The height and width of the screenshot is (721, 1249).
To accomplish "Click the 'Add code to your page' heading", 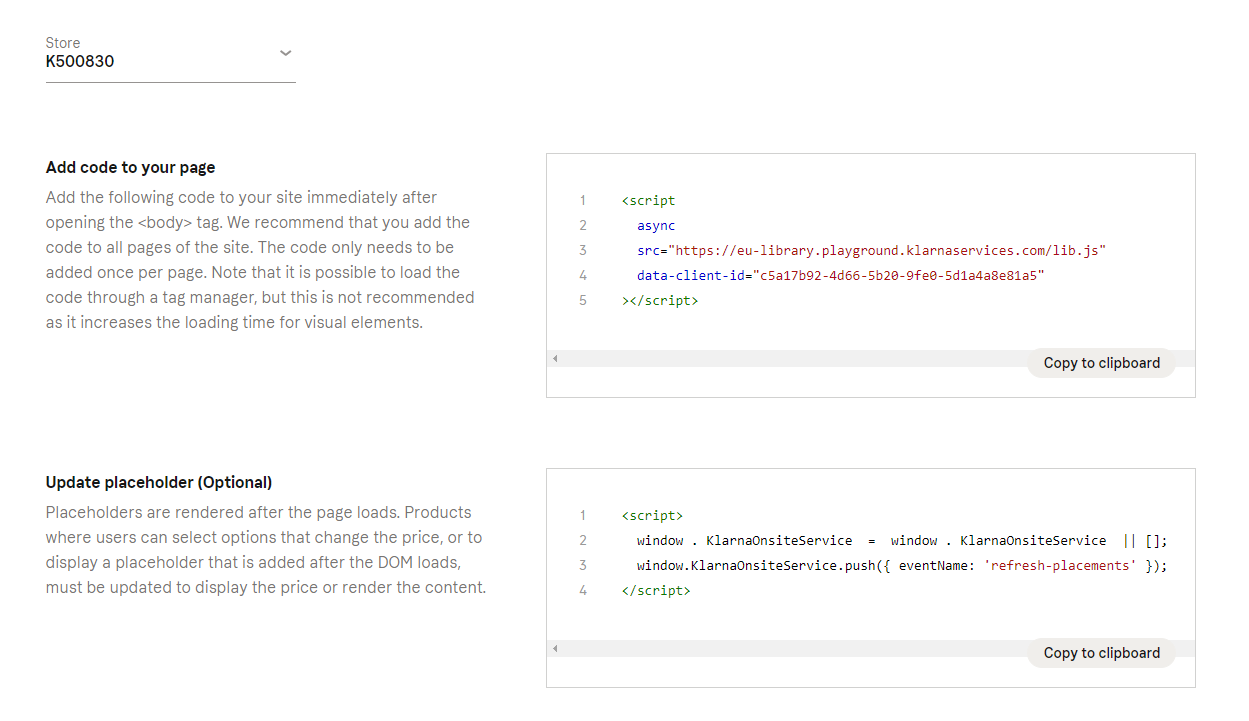I will [x=130, y=167].
